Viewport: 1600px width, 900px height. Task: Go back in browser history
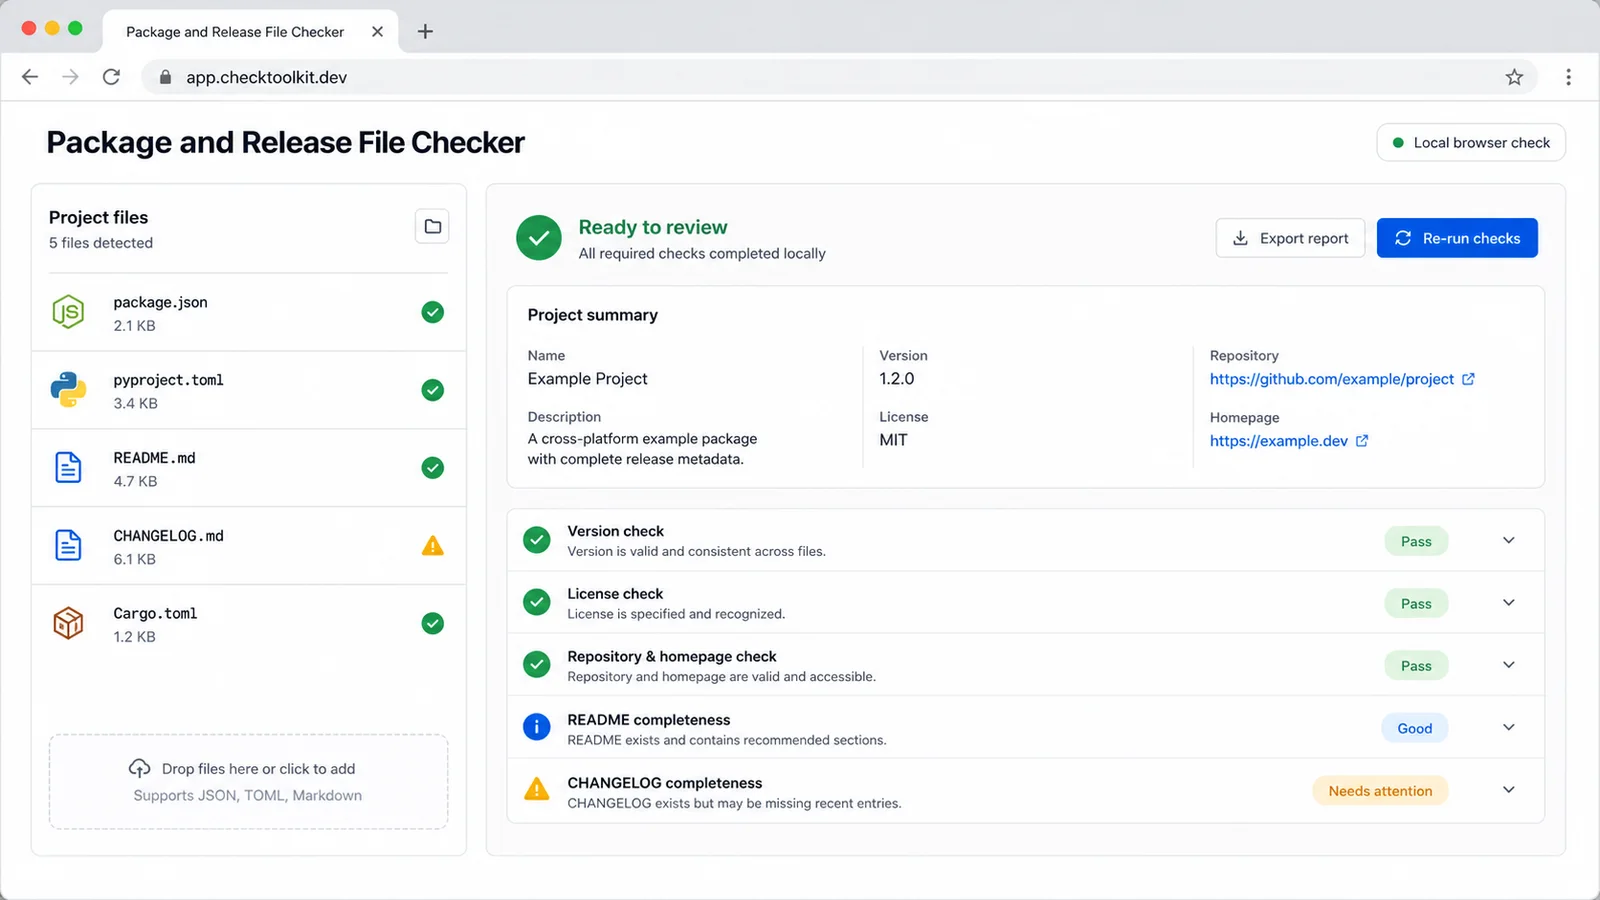click(x=30, y=77)
